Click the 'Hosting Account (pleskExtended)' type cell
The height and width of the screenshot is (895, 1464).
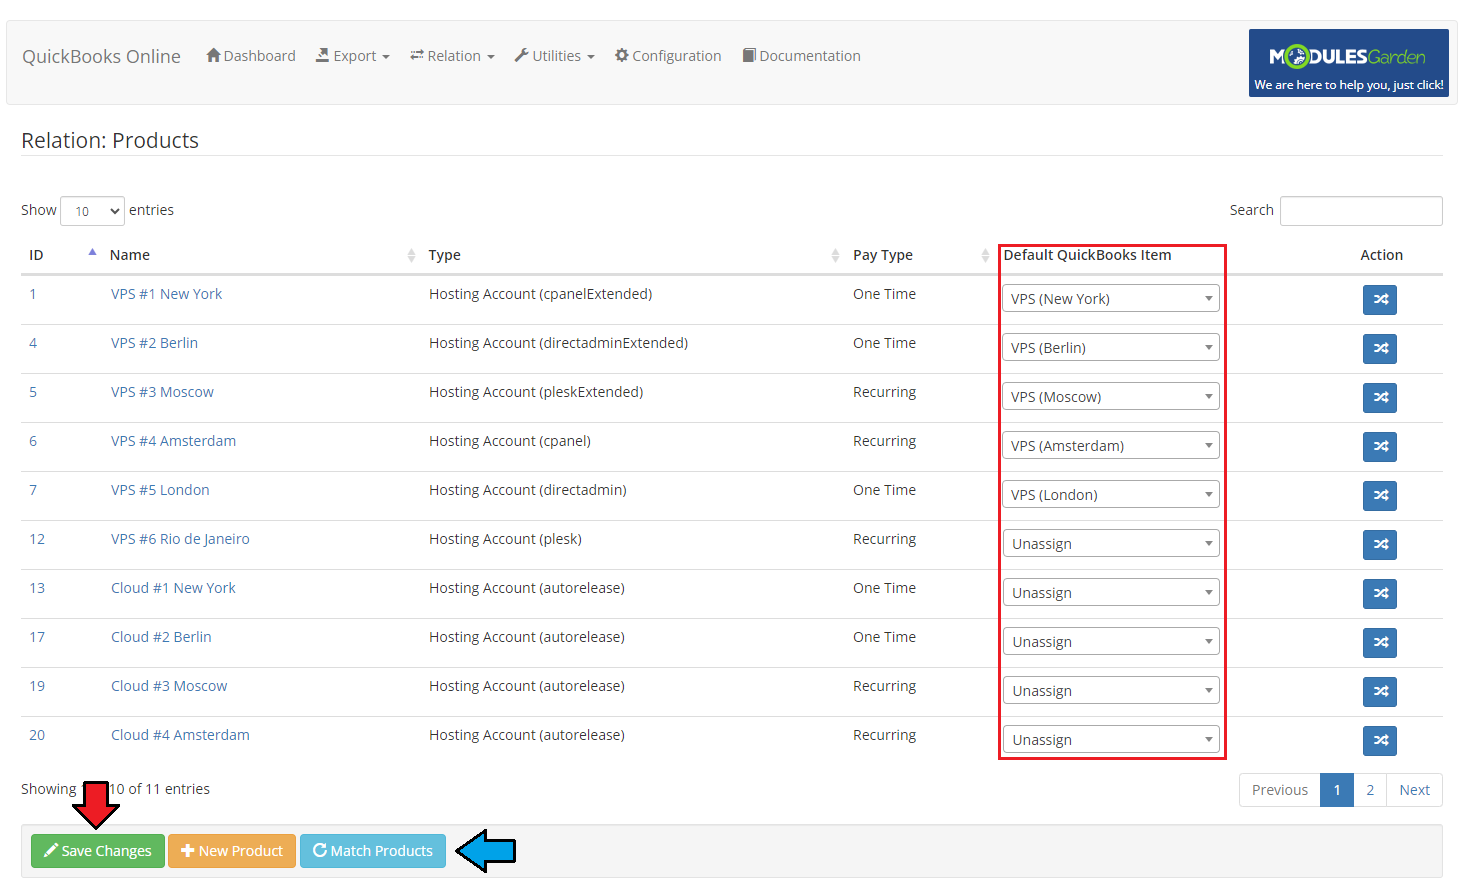[x=536, y=392]
